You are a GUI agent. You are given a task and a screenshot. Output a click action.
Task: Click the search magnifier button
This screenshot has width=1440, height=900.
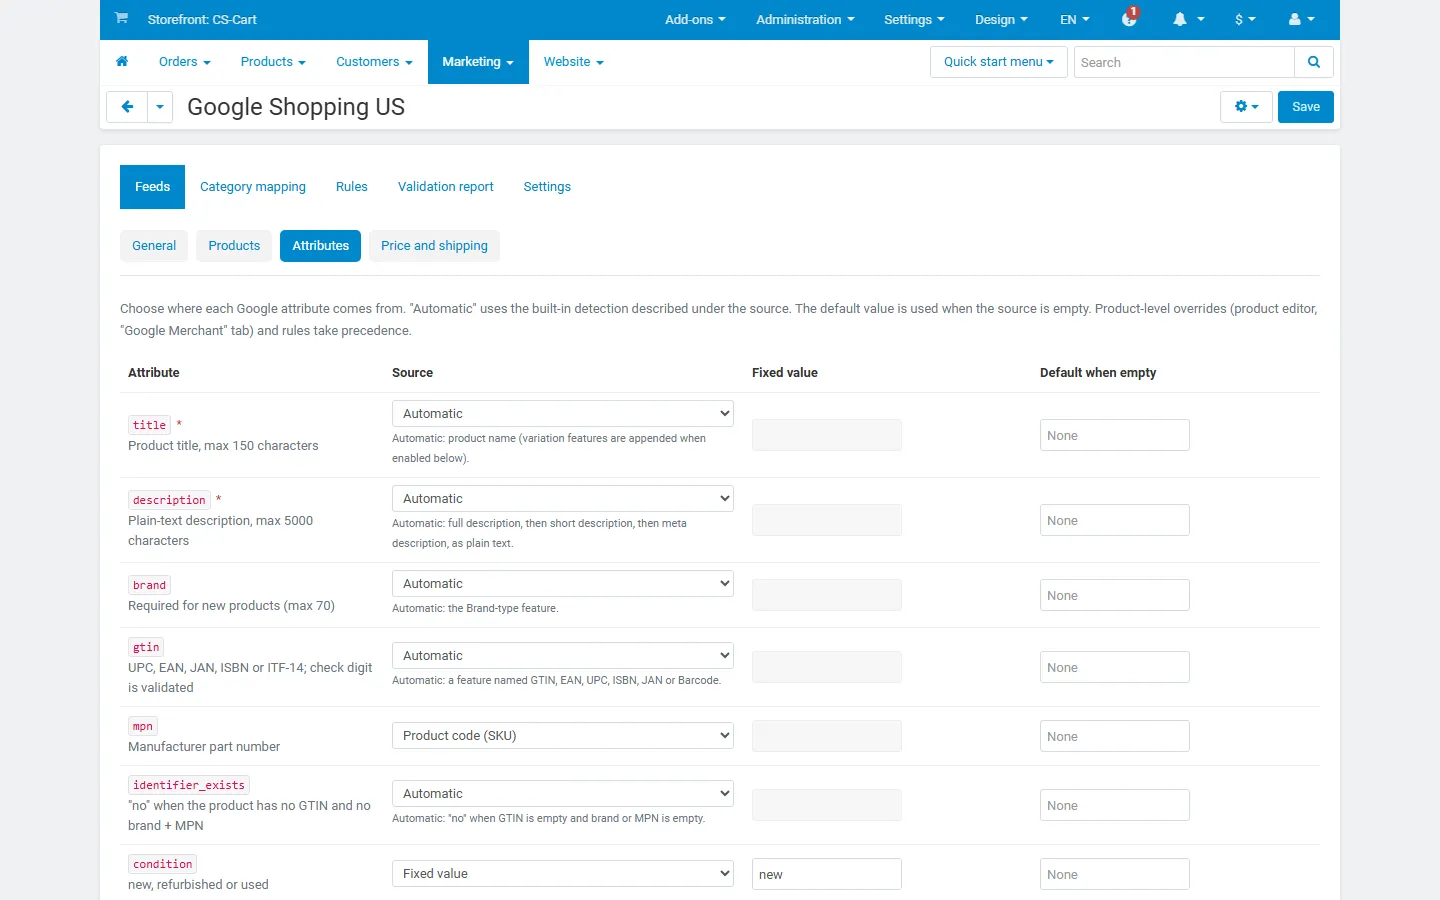1314,62
